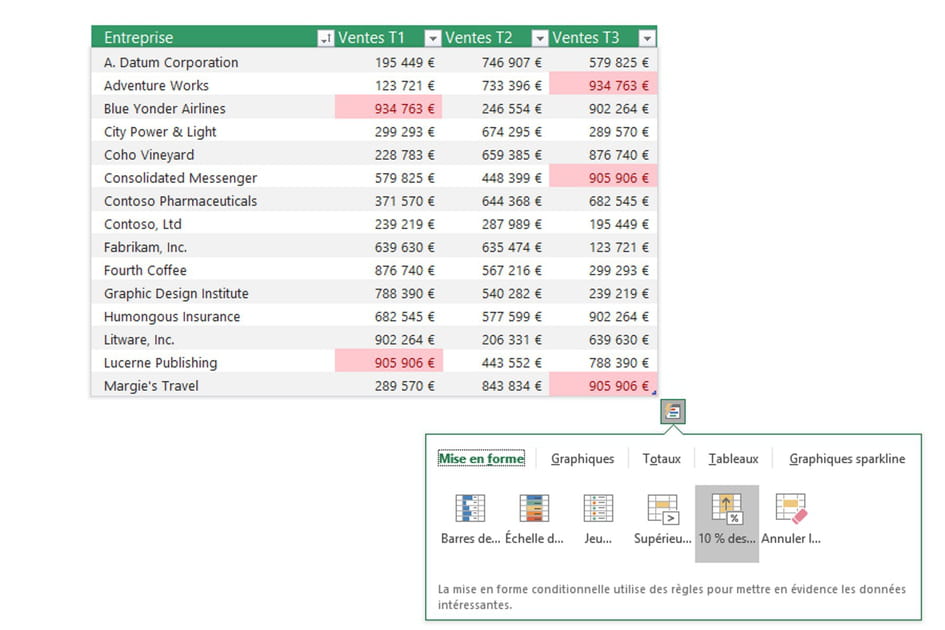Open the Ventes T2 filter dropdown
945x630 pixels.
539,37
